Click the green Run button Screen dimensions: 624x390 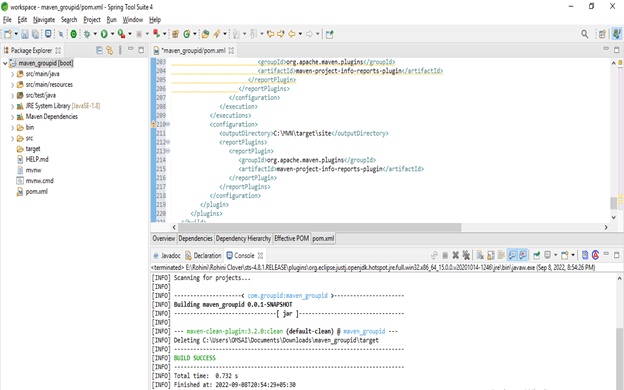tap(104, 34)
